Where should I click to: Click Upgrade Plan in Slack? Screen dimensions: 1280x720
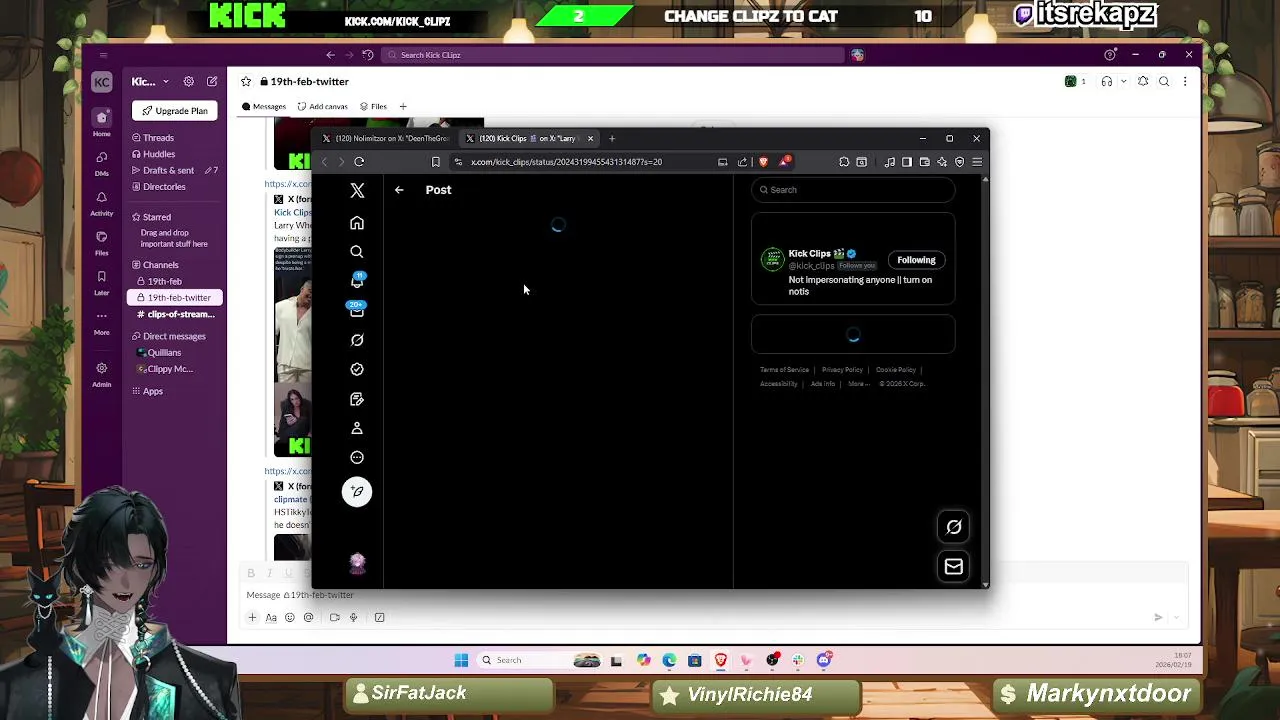click(x=175, y=111)
